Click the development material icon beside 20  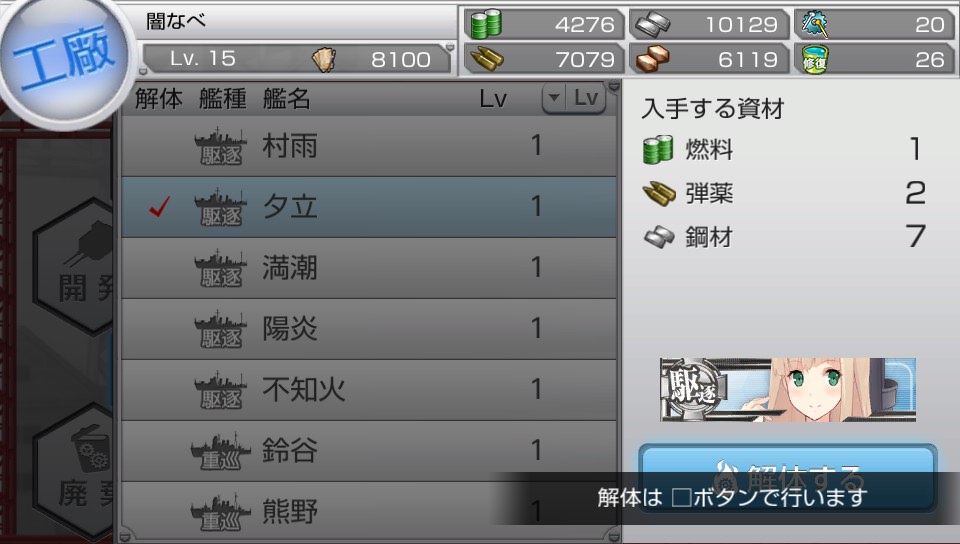pos(815,24)
